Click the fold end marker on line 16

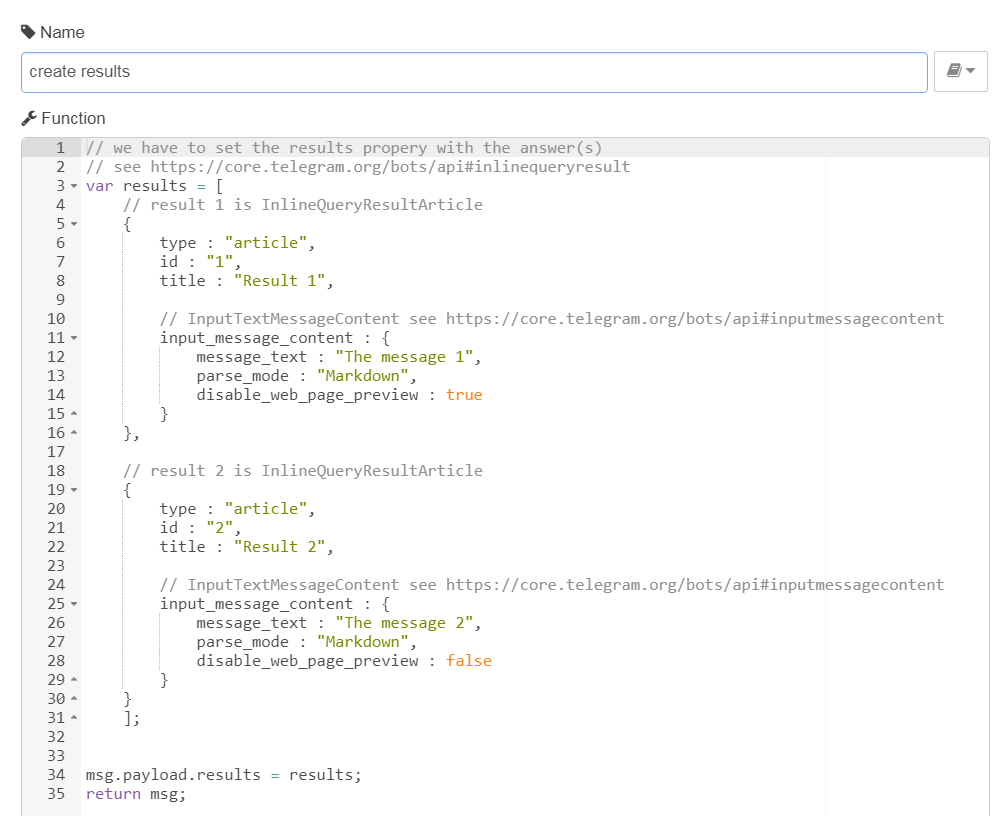coord(74,433)
